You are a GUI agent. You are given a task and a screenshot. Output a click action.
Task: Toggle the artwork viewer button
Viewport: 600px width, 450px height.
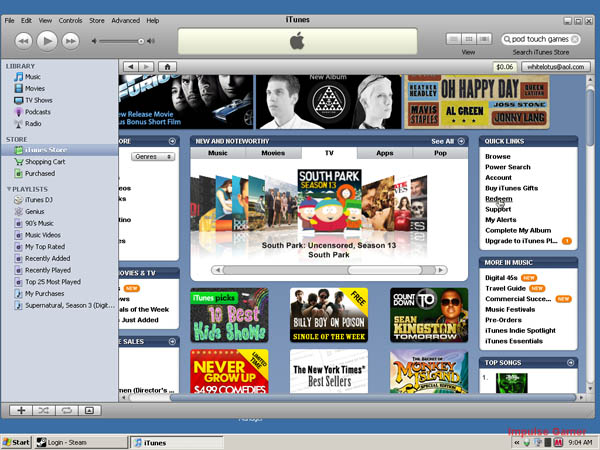[x=90, y=410]
